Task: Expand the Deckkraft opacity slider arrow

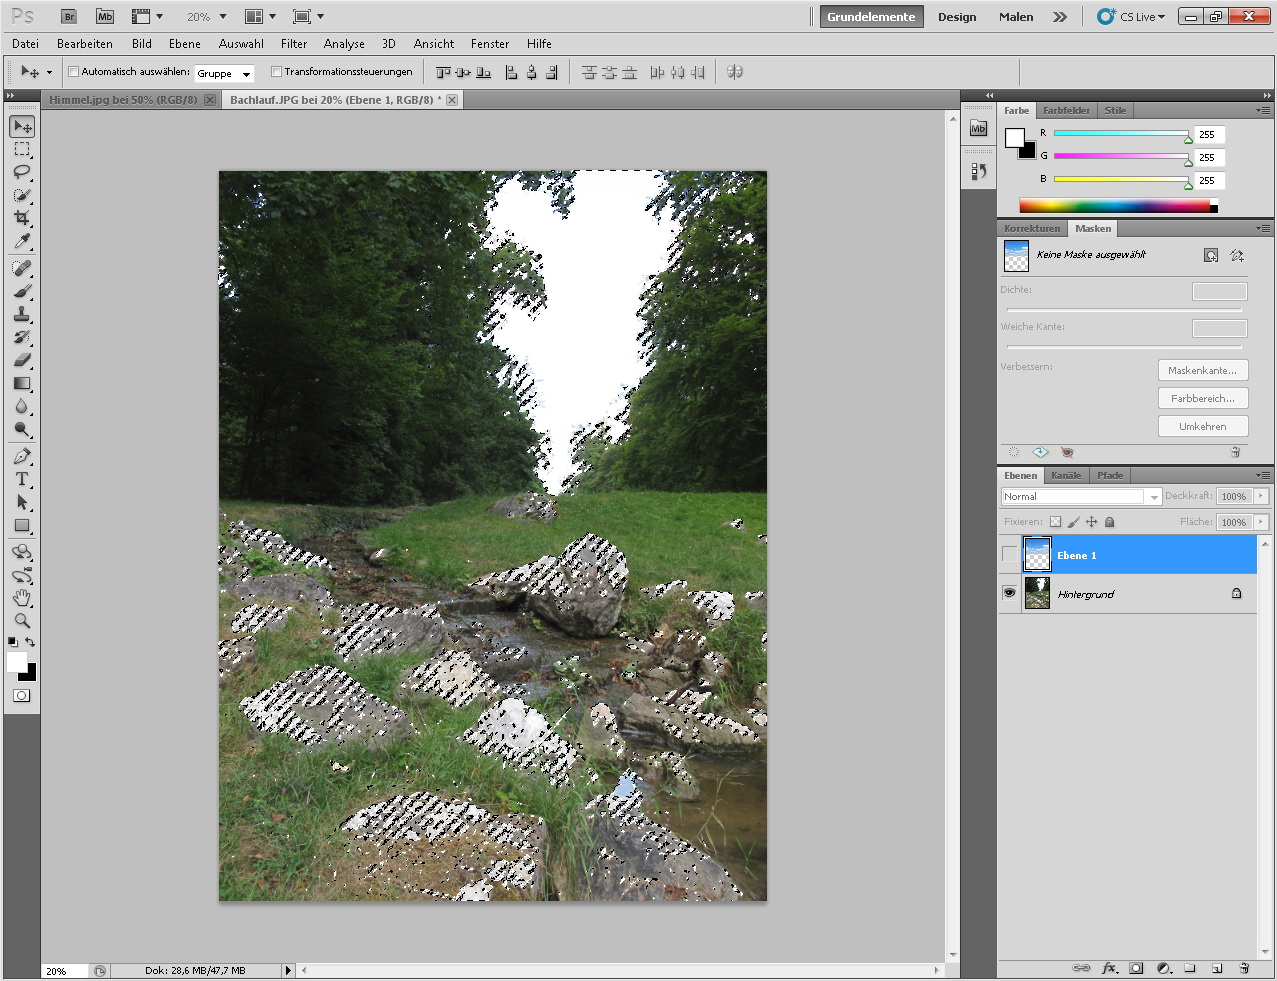Action: [1261, 496]
